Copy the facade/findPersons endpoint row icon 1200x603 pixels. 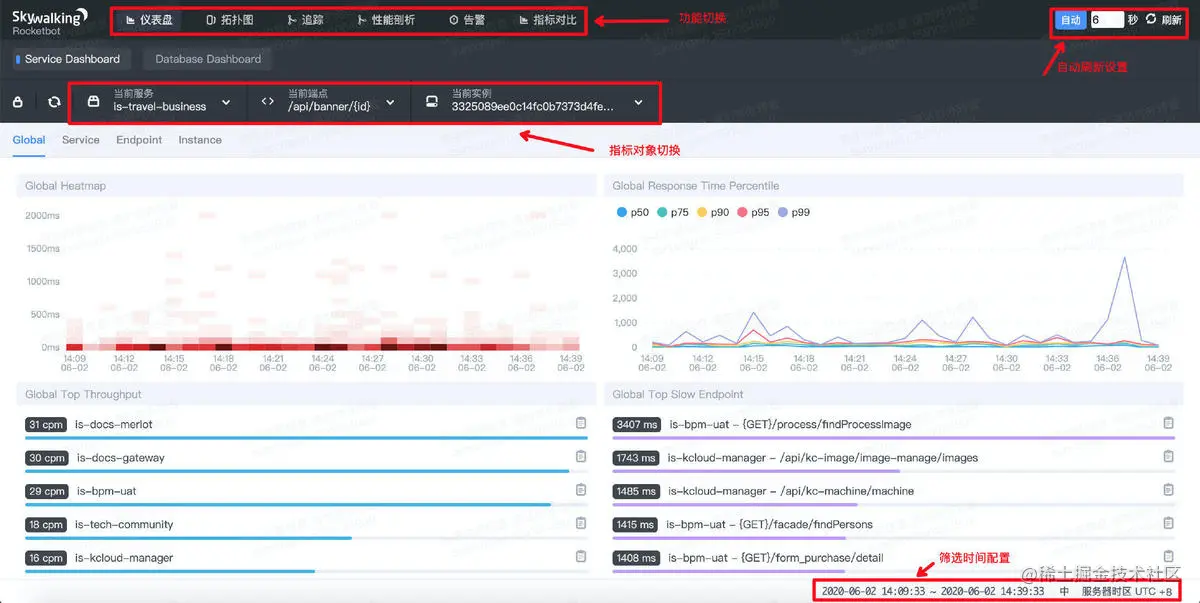click(x=1169, y=523)
